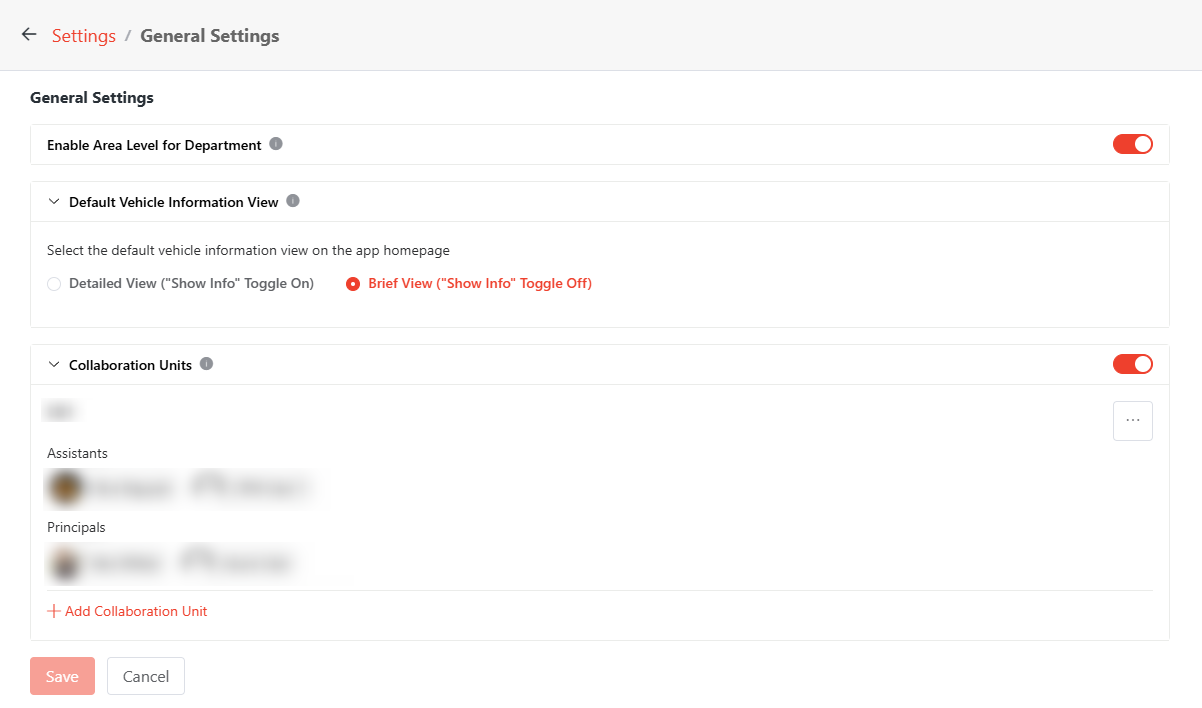Click info icon beside Collaboration Units
This screenshot has height=708, width=1202.
[206, 364]
